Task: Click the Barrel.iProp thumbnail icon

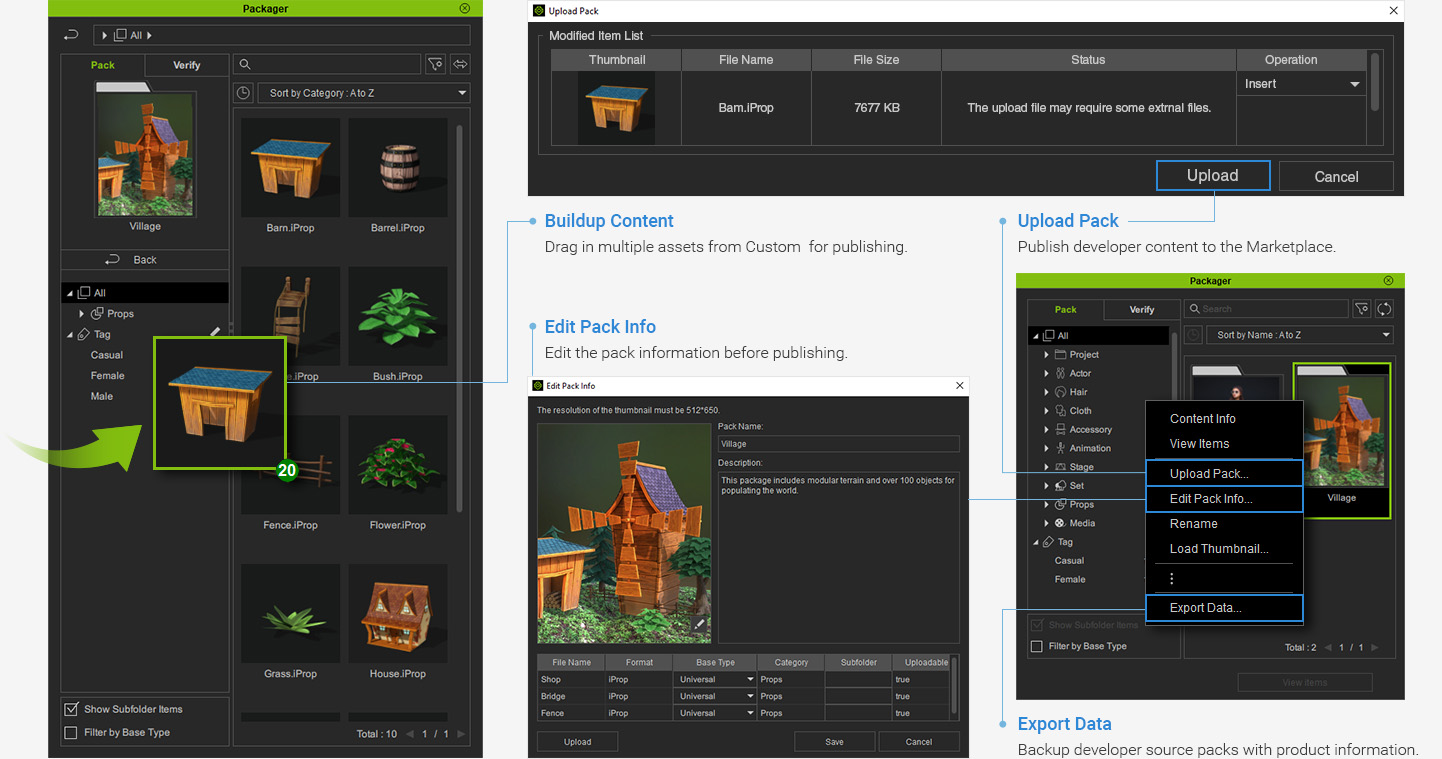Action: coord(397,167)
